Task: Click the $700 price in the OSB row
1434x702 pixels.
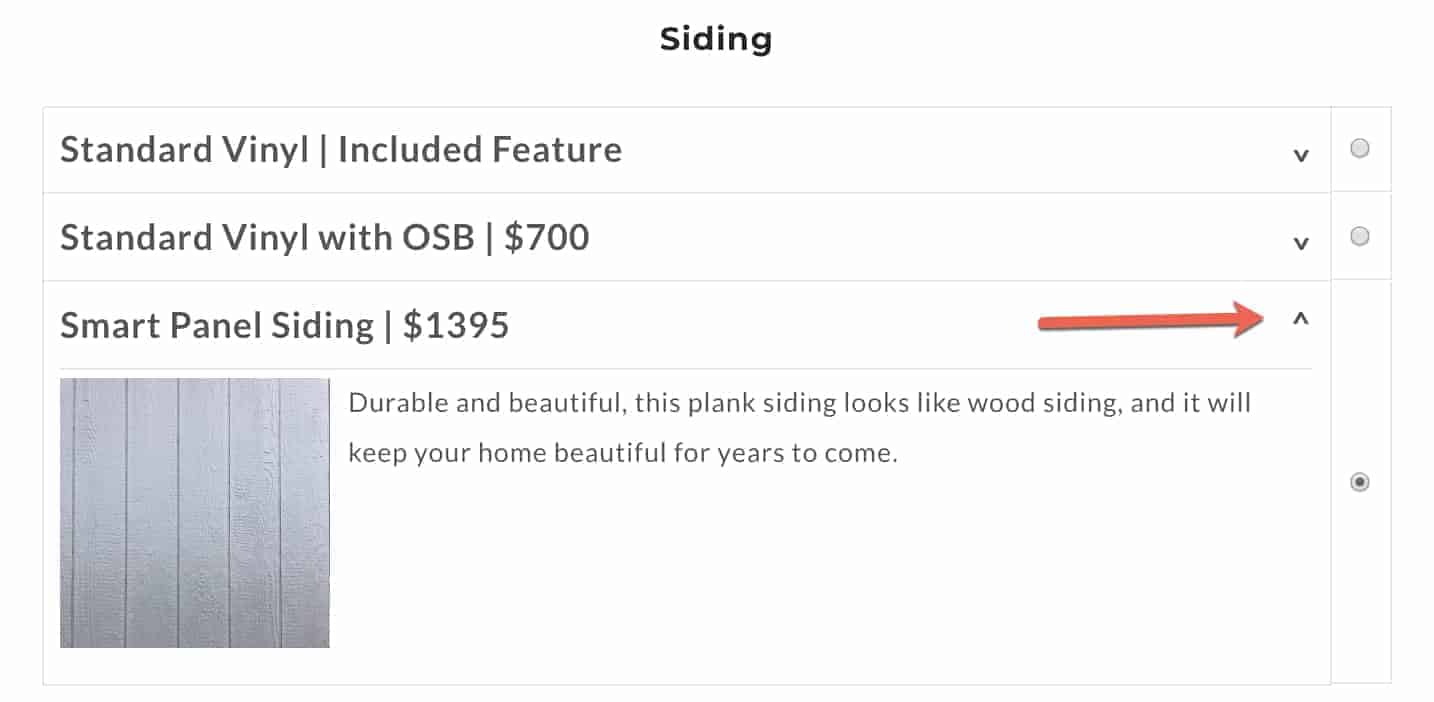Action: [547, 238]
